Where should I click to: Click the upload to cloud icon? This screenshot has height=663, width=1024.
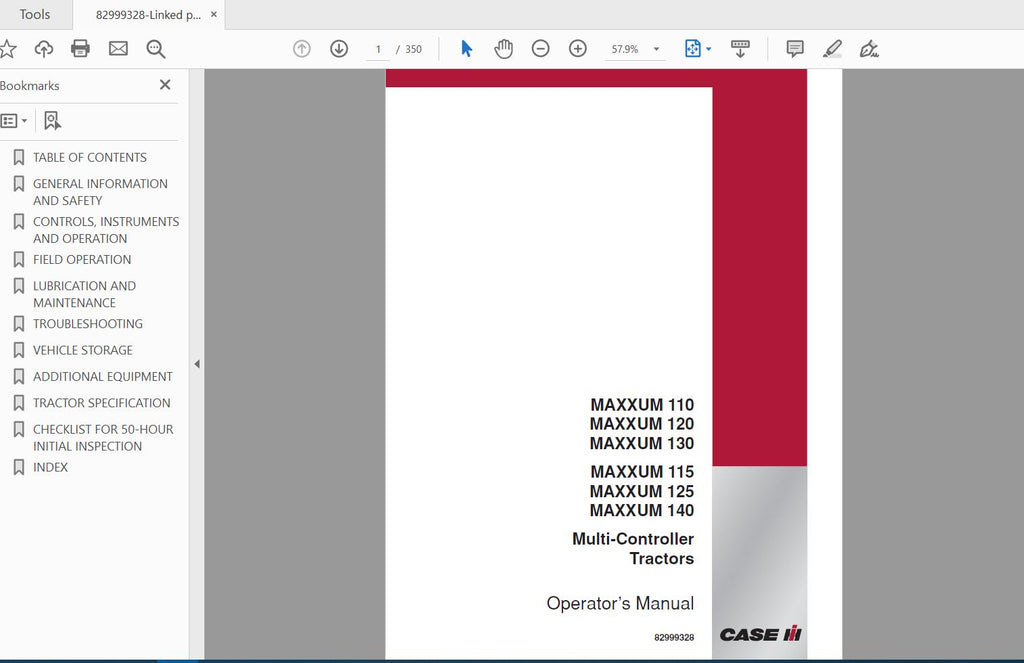coord(44,48)
